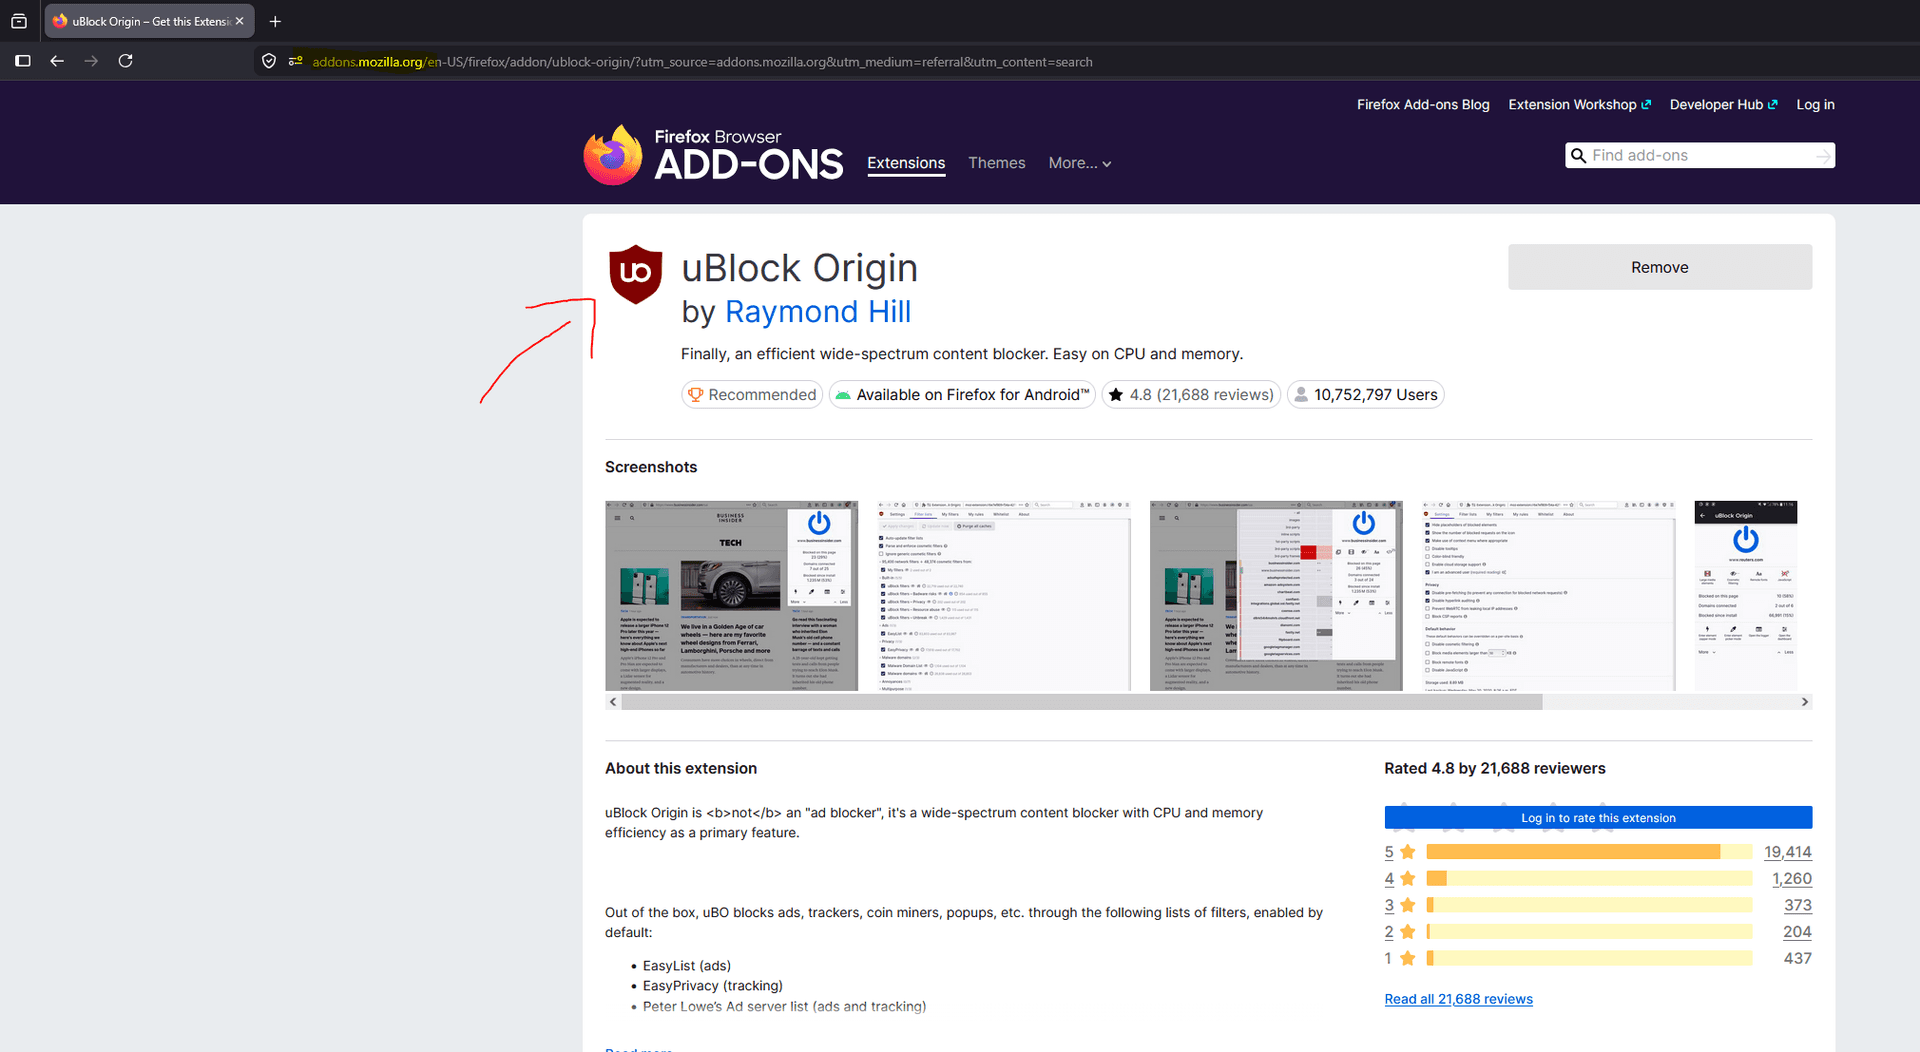The image size is (1920, 1052).
Task: Open author Raymond Hill's page
Action: [818, 312]
